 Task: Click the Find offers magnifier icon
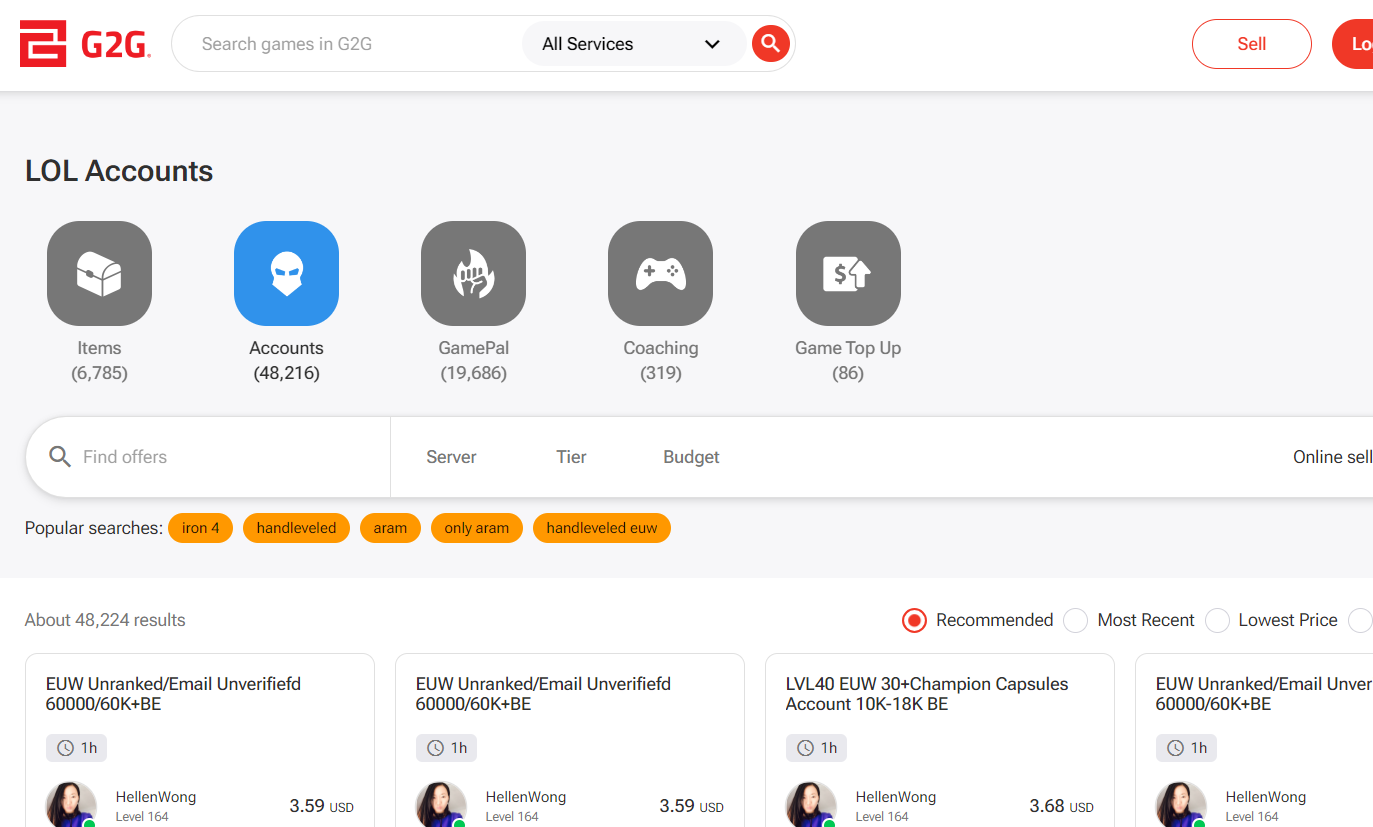click(60, 457)
